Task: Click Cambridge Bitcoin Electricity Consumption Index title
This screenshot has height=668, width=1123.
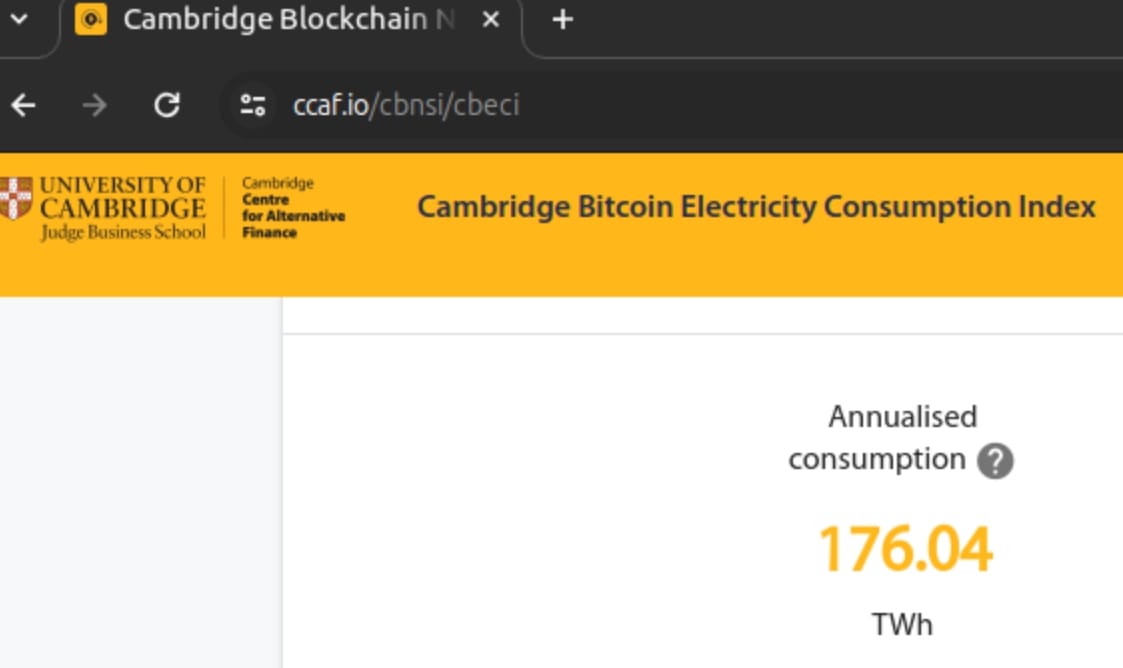Action: coord(756,207)
